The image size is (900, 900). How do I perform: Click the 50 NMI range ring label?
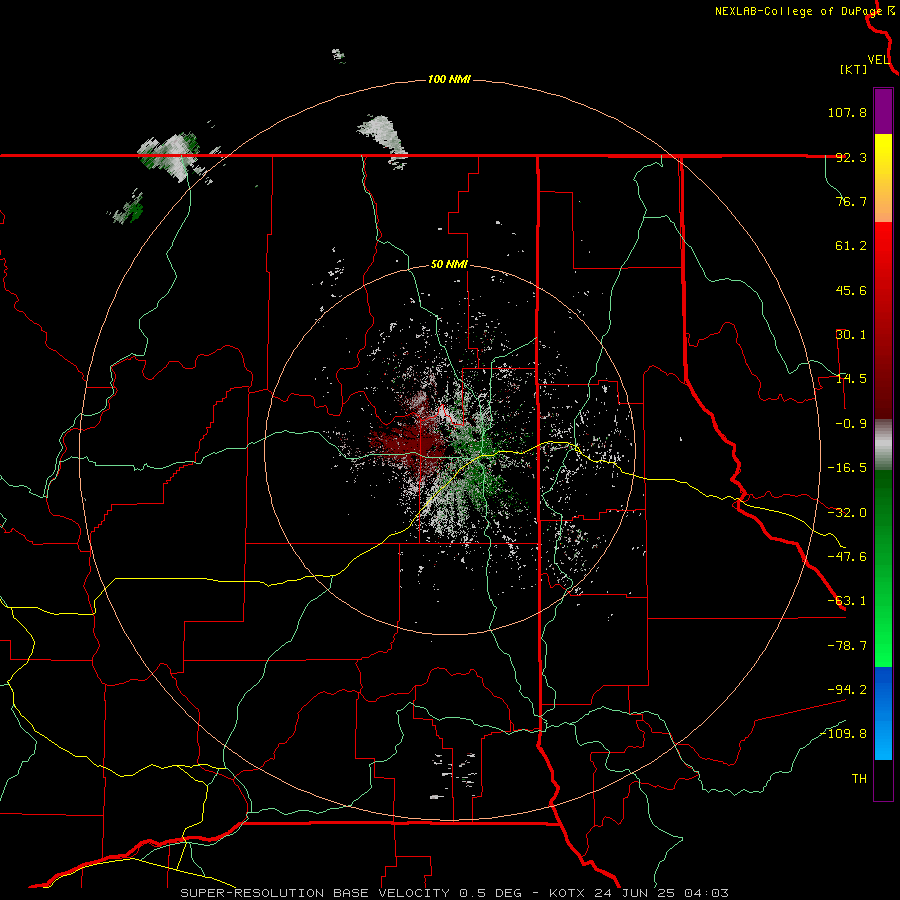(x=449, y=265)
